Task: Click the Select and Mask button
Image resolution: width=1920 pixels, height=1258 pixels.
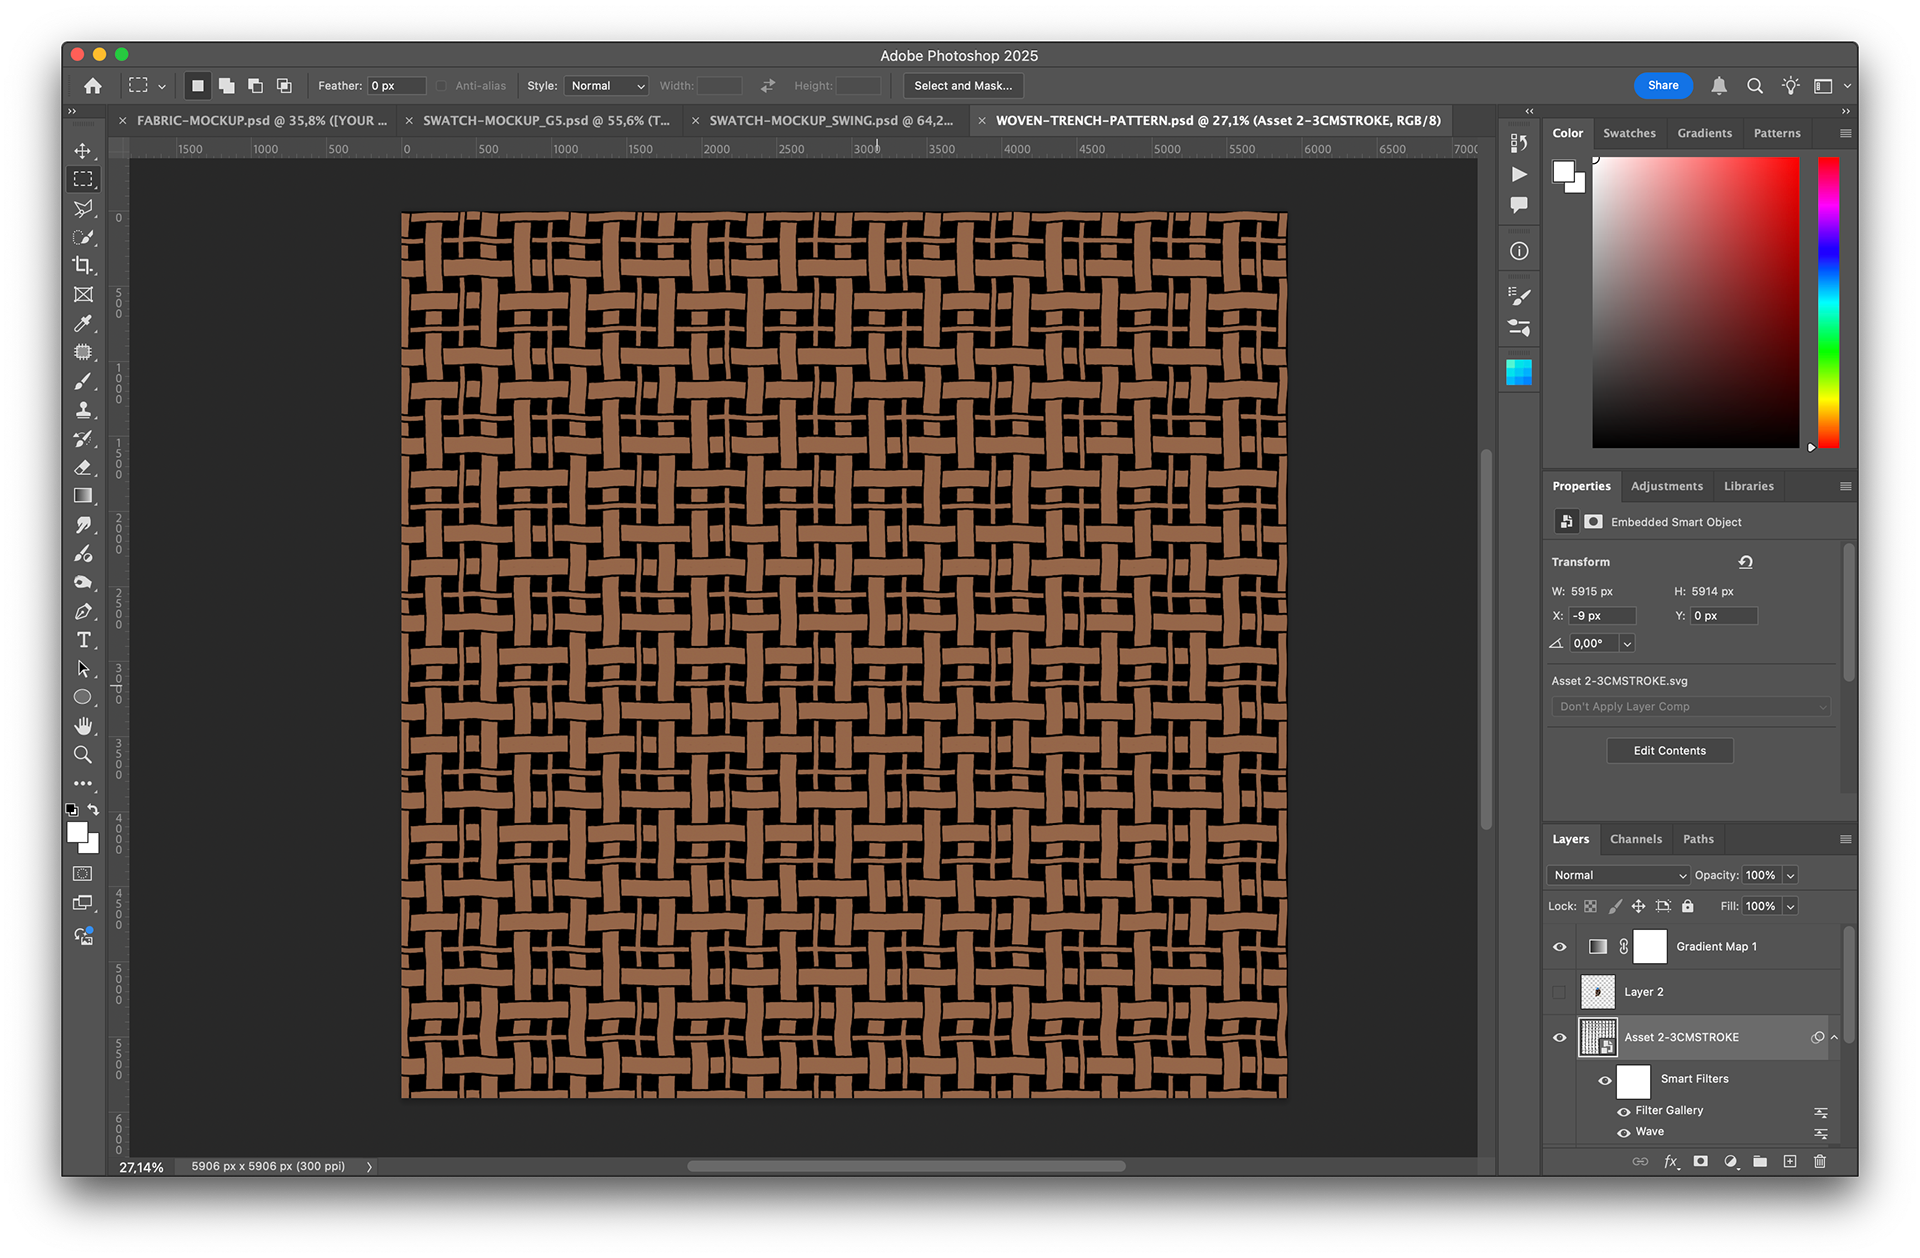Action: (x=962, y=86)
